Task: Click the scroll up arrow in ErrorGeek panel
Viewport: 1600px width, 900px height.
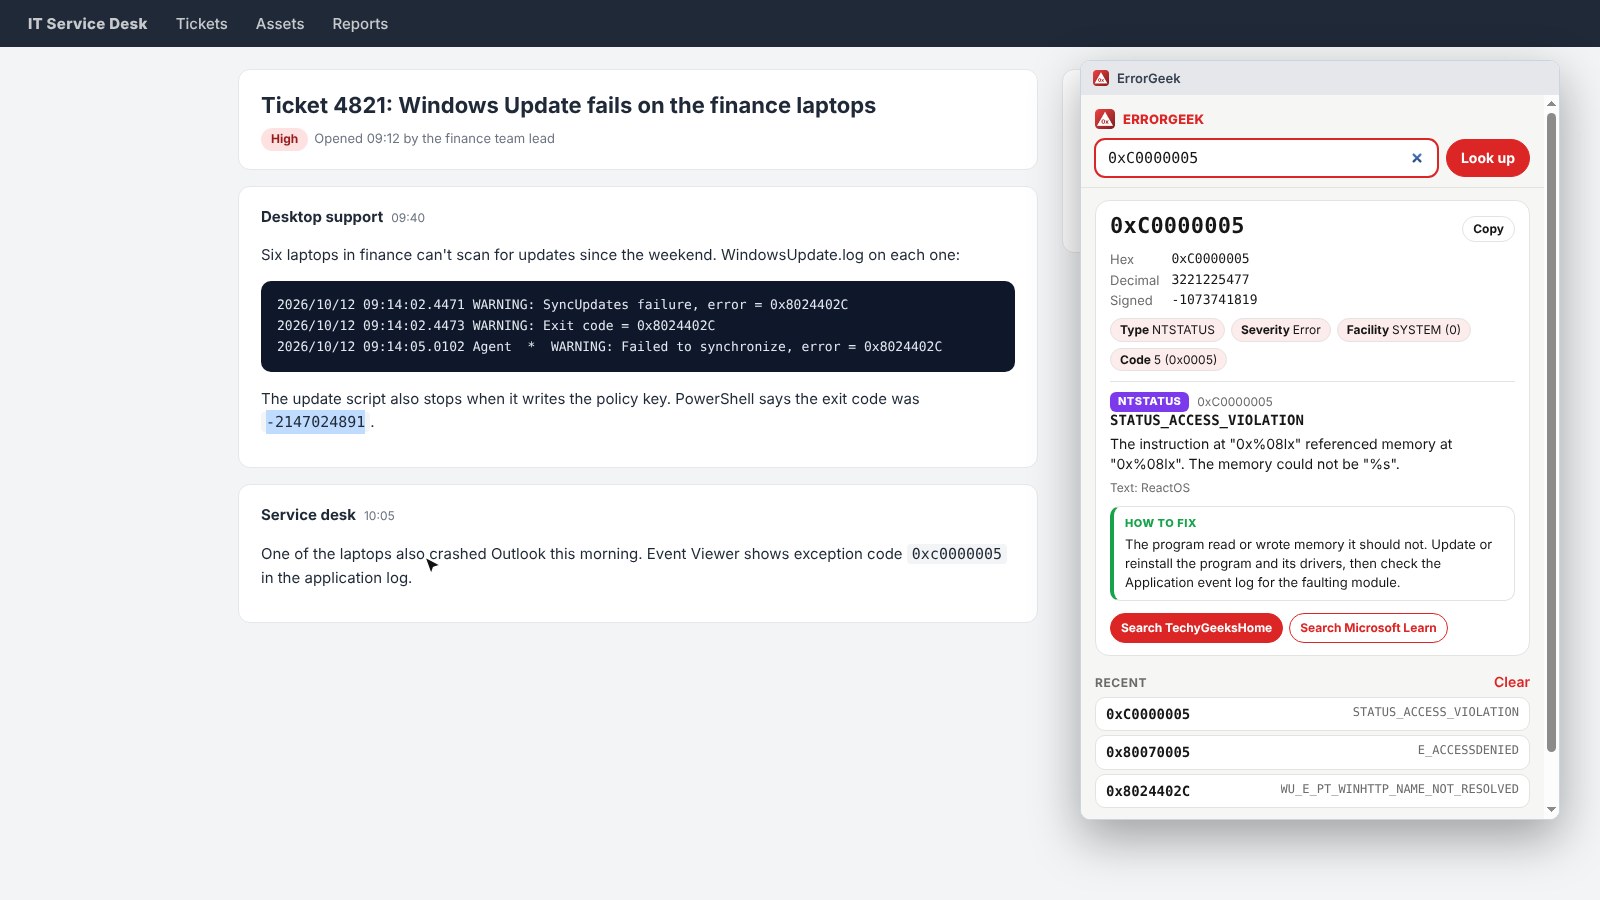Action: pyautogui.click(x=1551, y=104)
